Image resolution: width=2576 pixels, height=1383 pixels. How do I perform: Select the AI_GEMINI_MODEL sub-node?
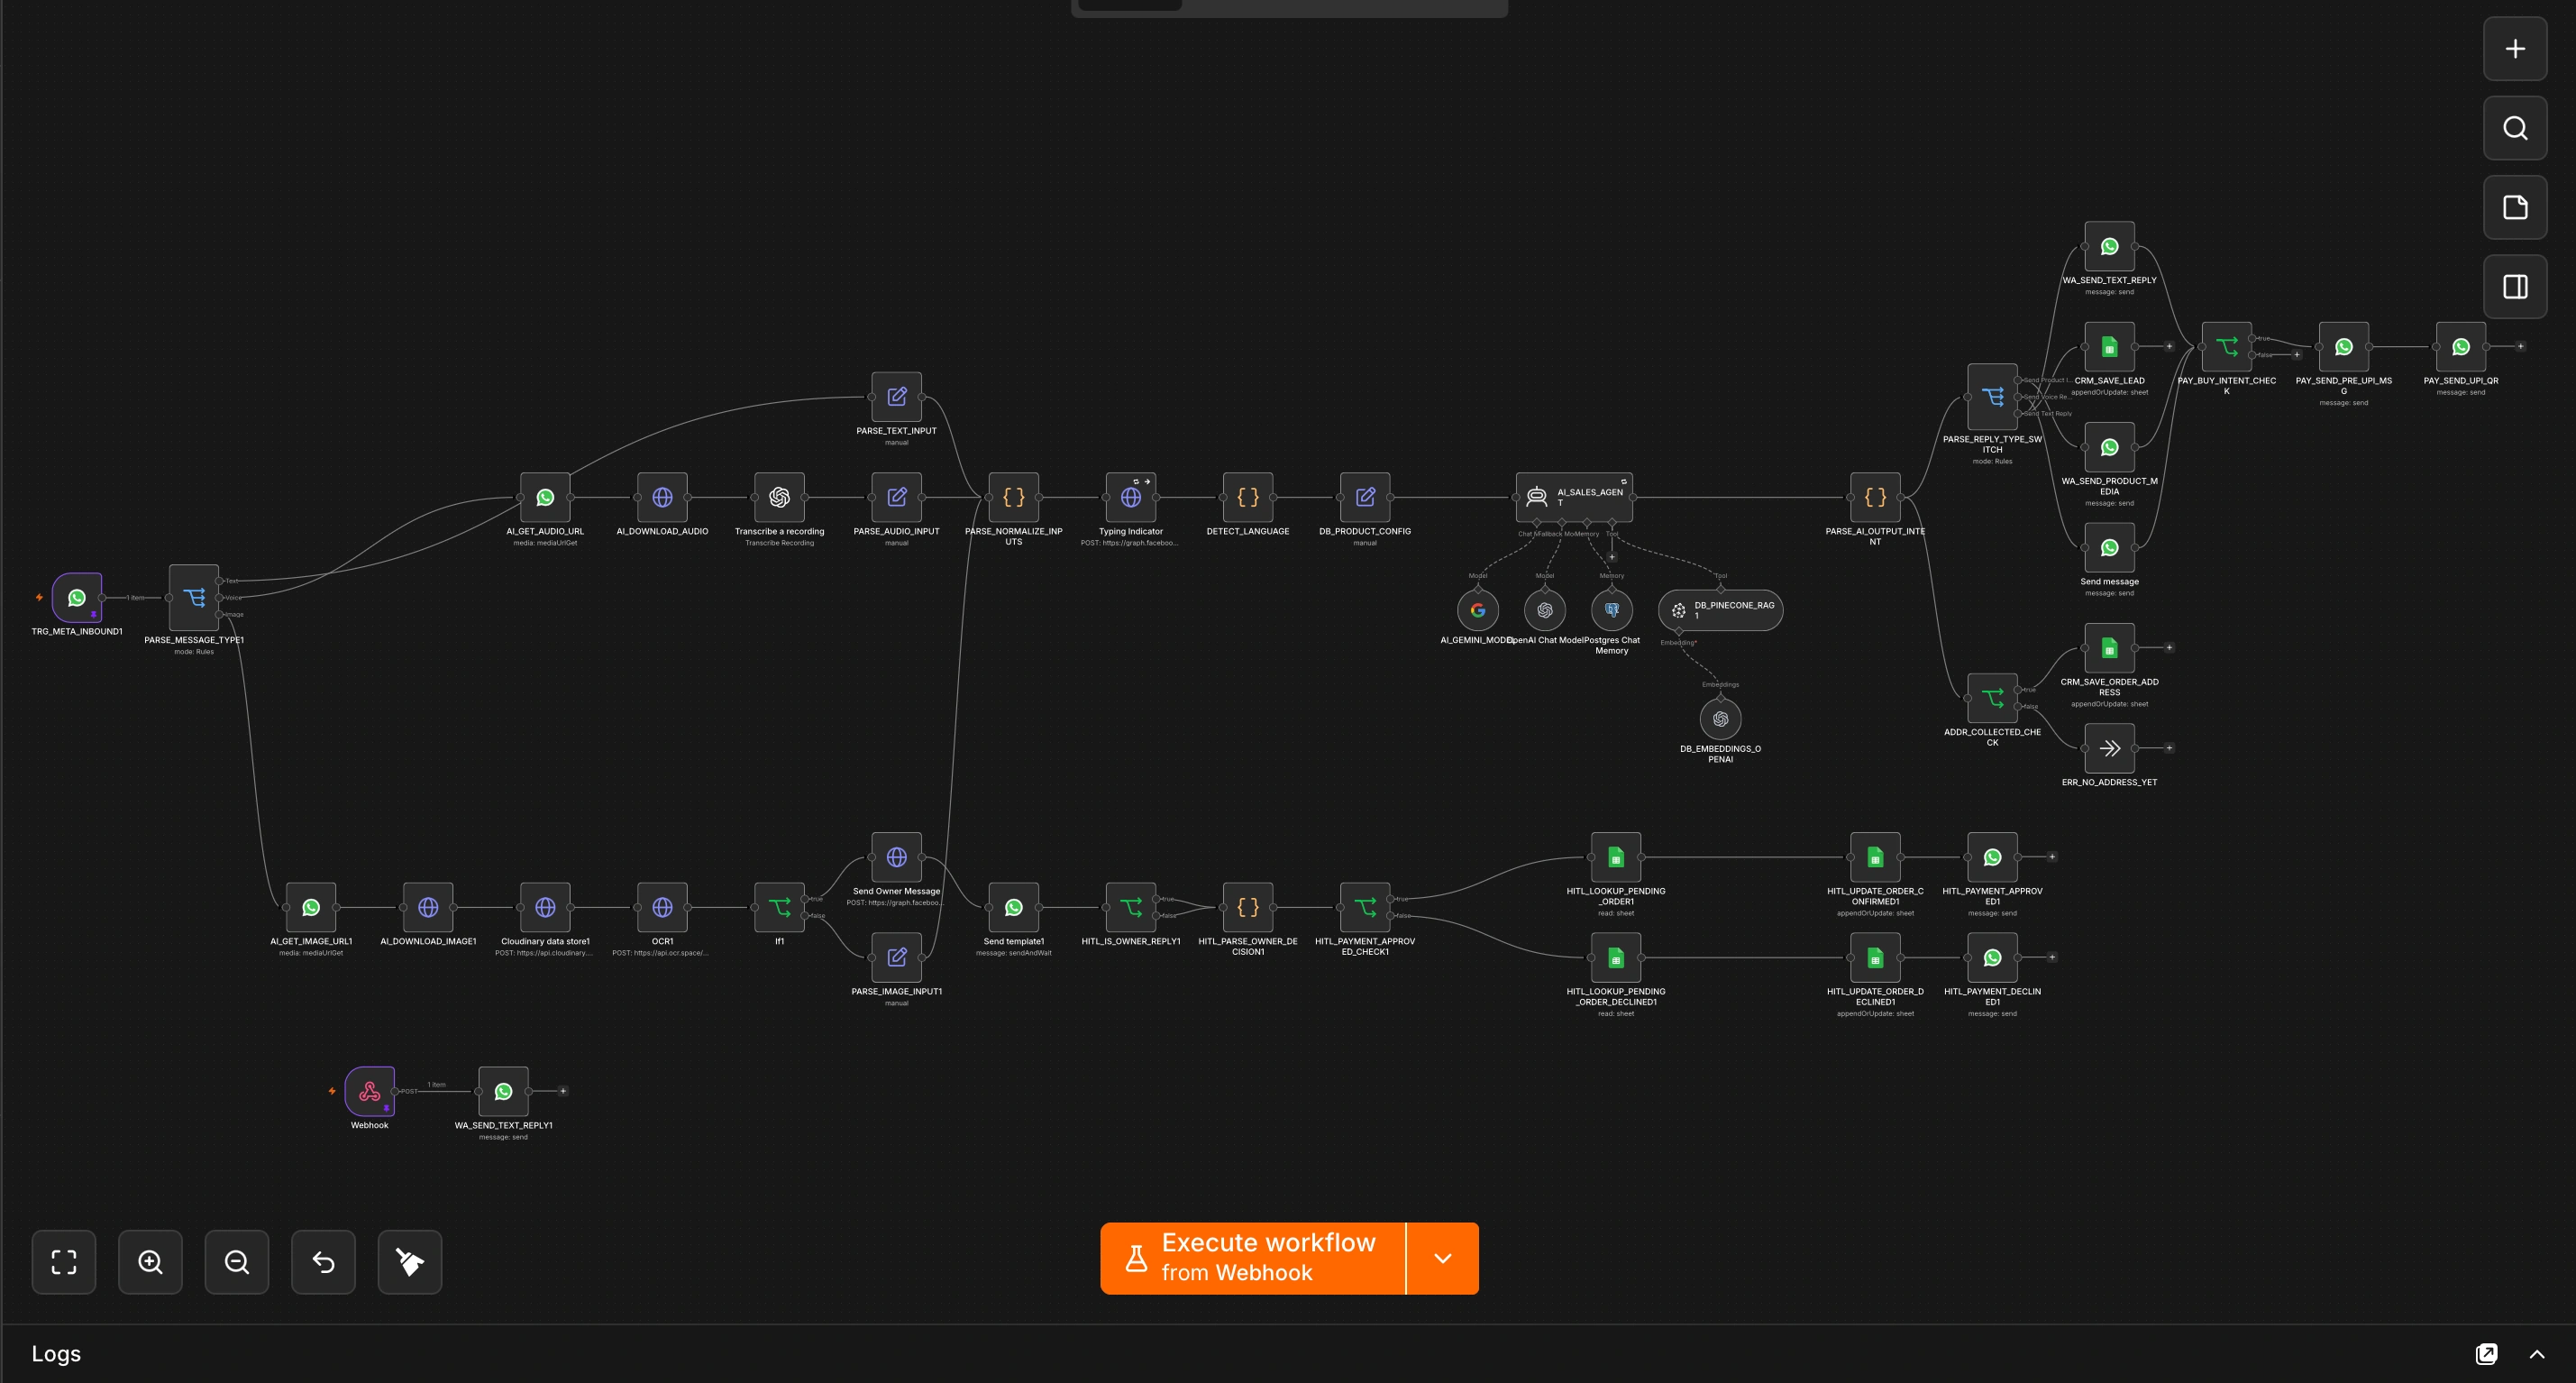tap(1478, 610)
